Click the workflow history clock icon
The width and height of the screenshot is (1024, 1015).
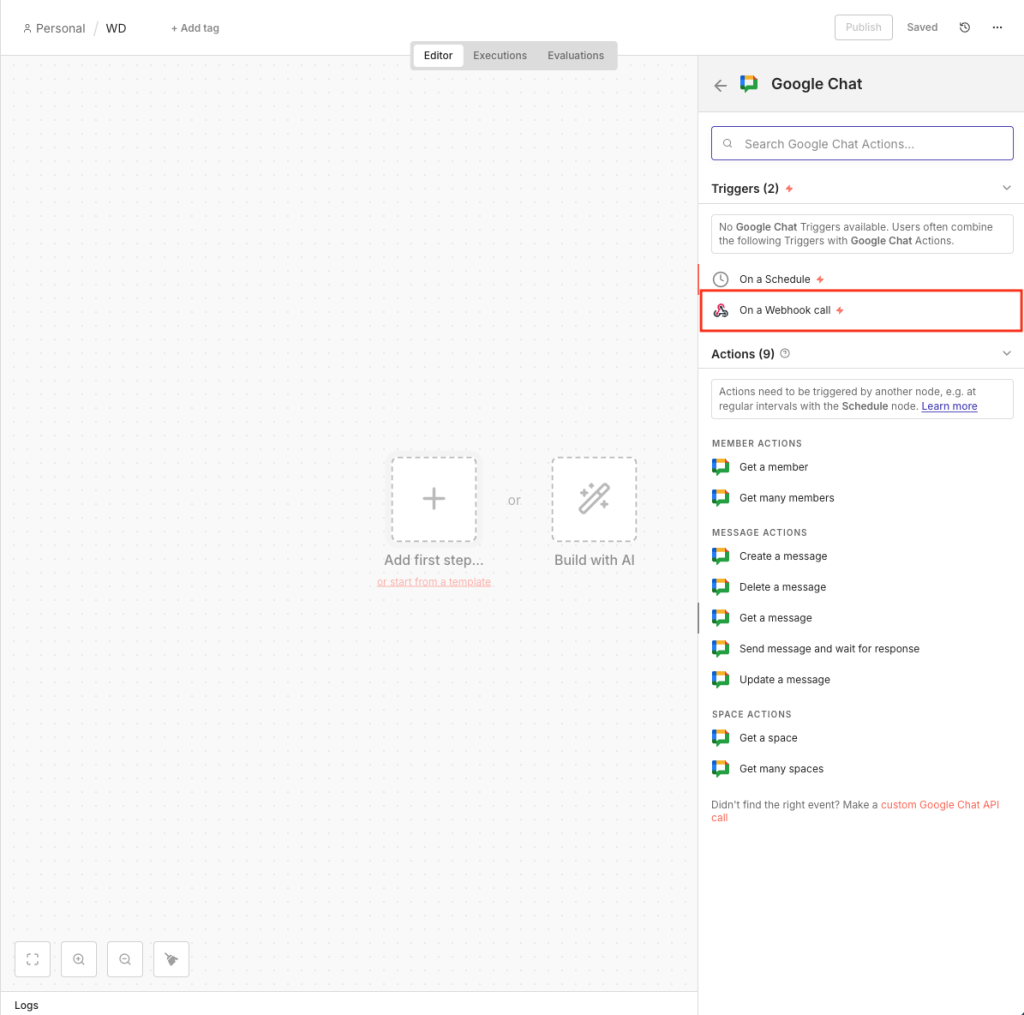(965, 28)
